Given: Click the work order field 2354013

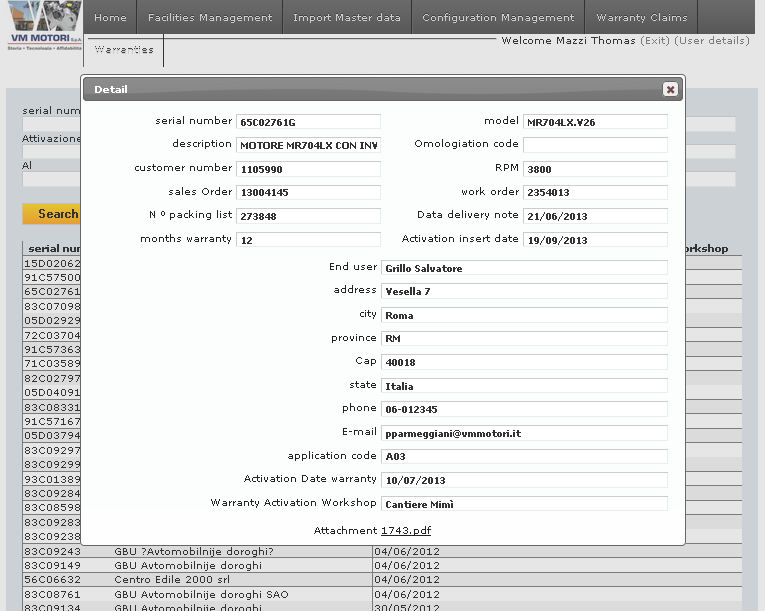Looking at the screenshot, I should point(595,192).
